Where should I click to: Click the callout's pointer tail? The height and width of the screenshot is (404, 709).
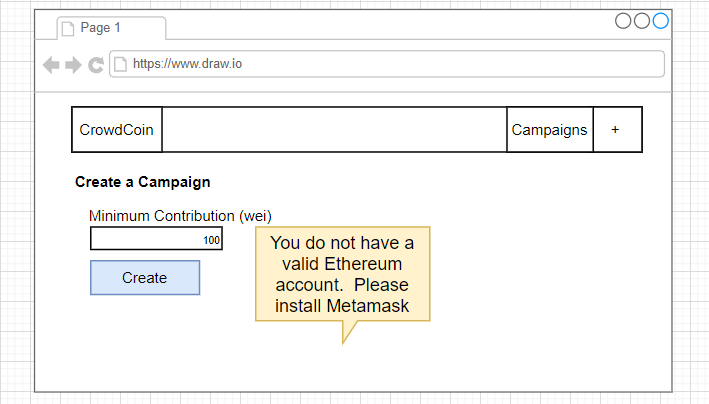click(347, 331)
